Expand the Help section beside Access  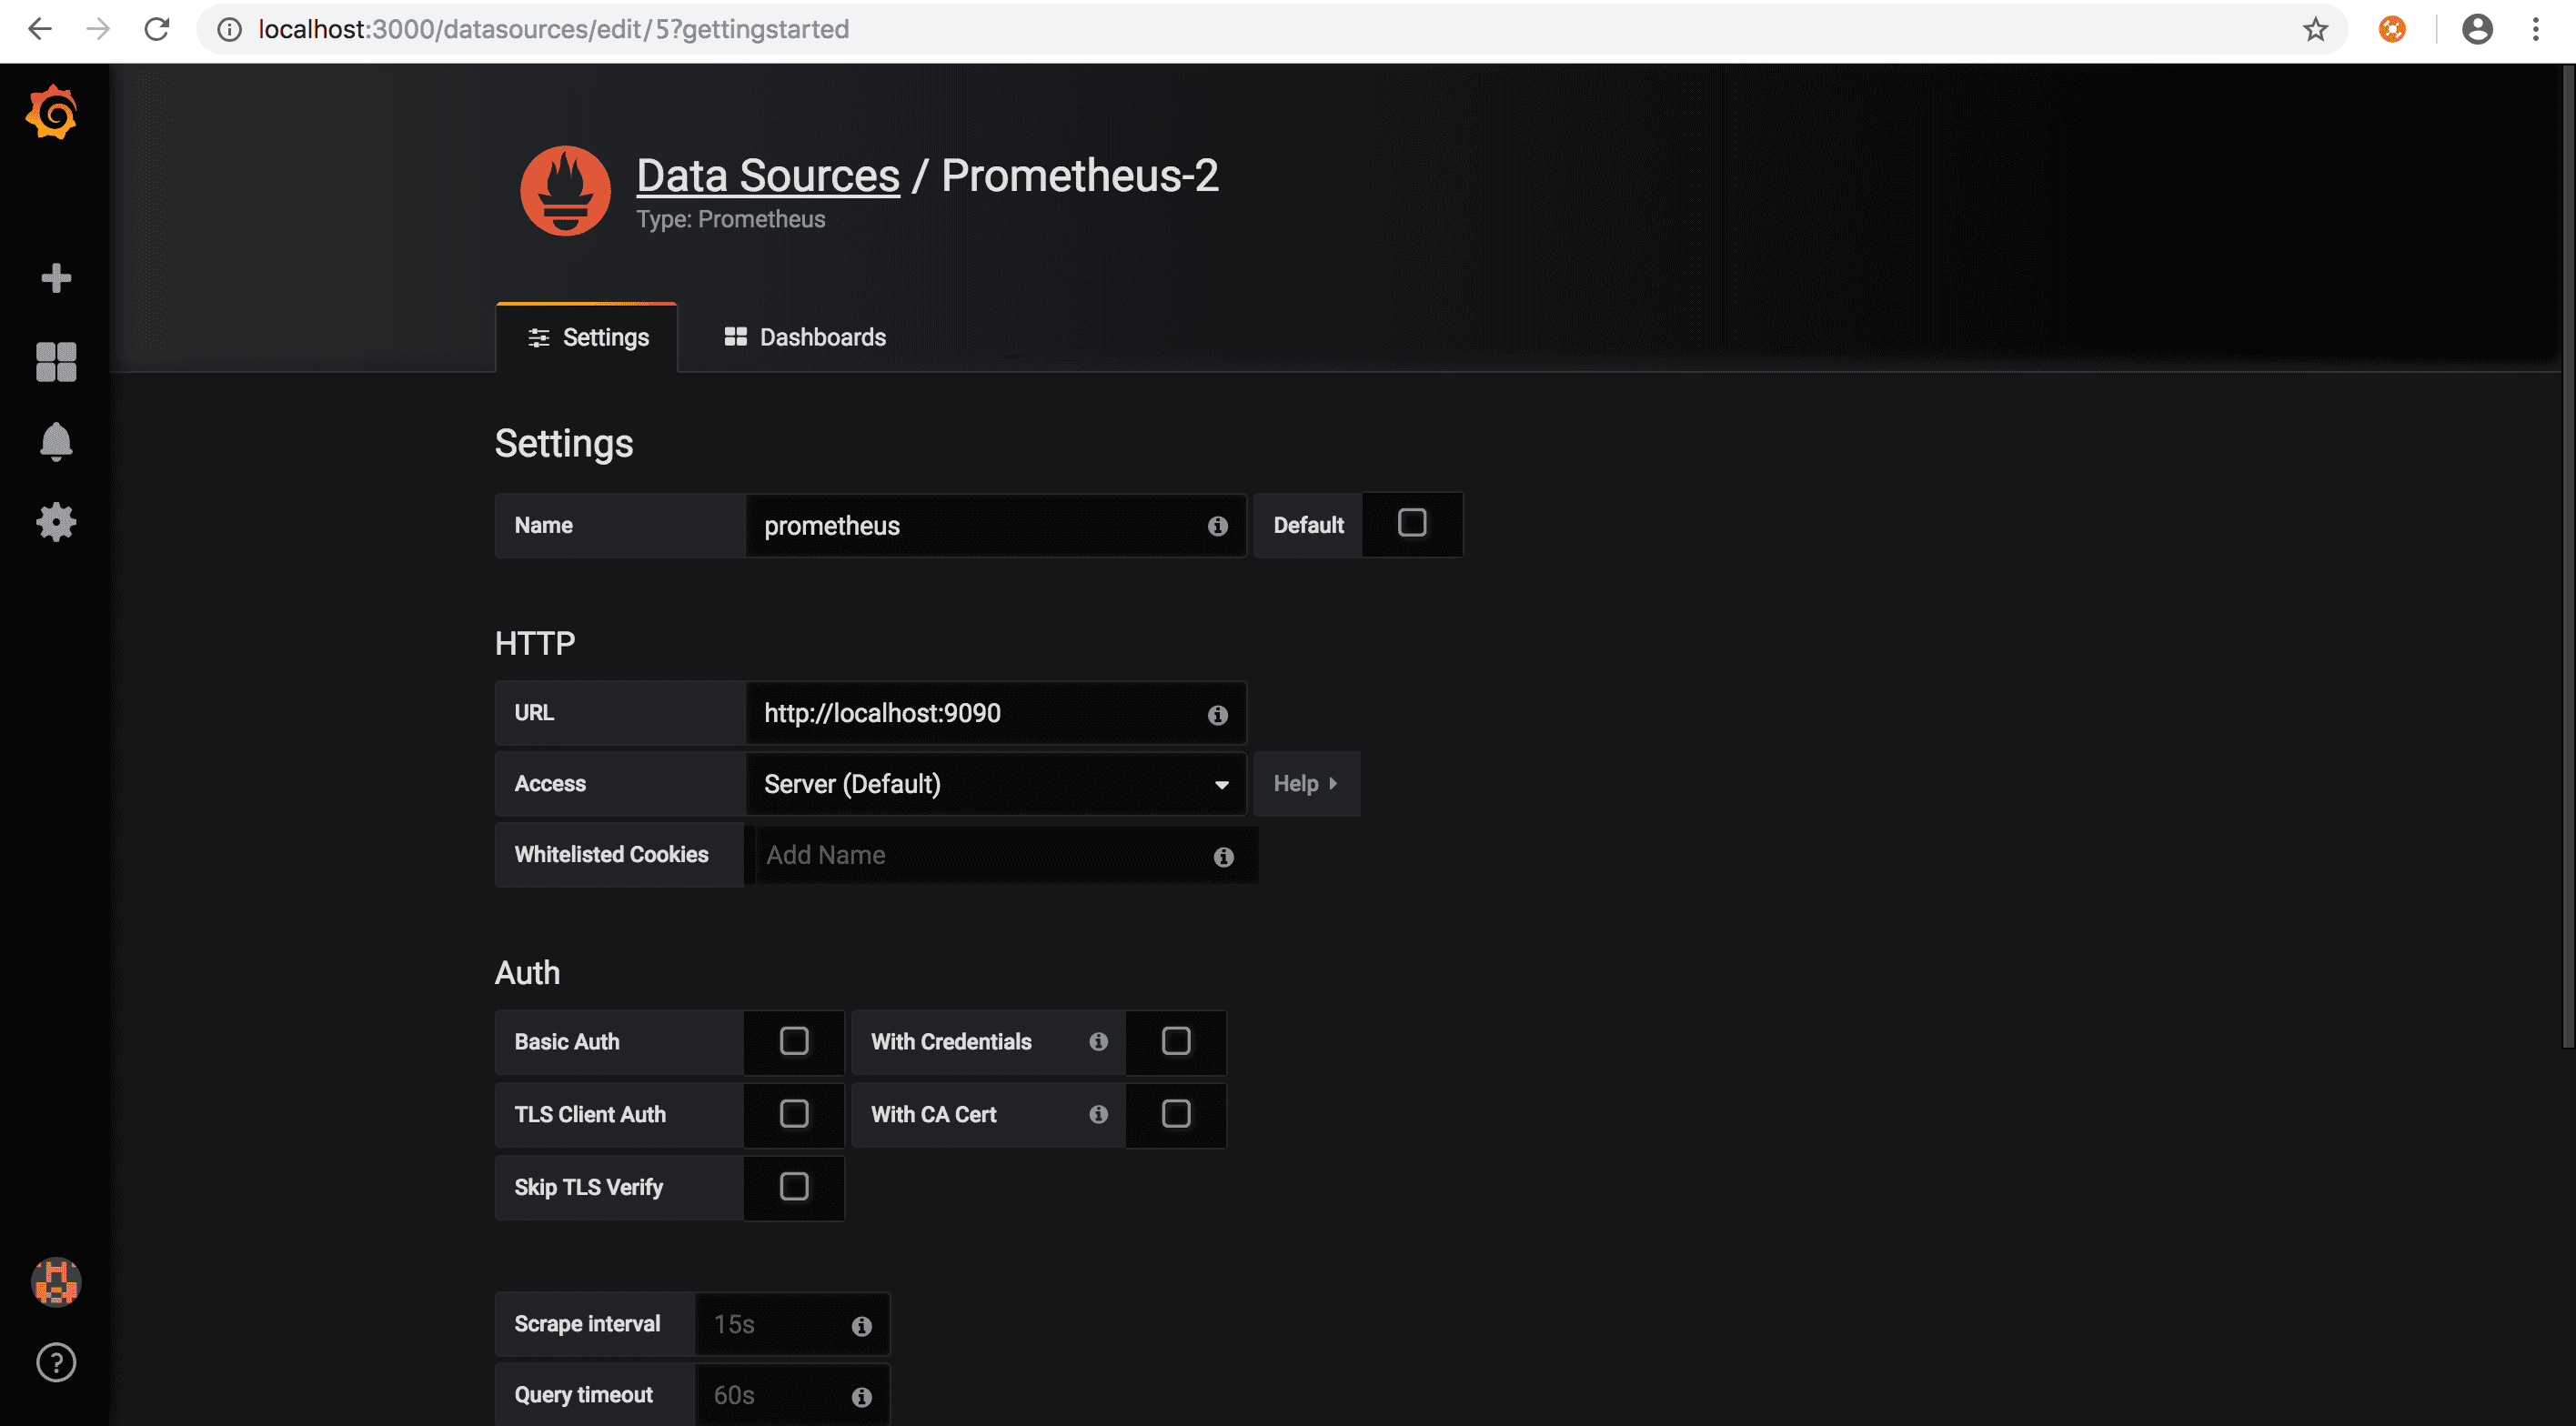coord(1305,784)
